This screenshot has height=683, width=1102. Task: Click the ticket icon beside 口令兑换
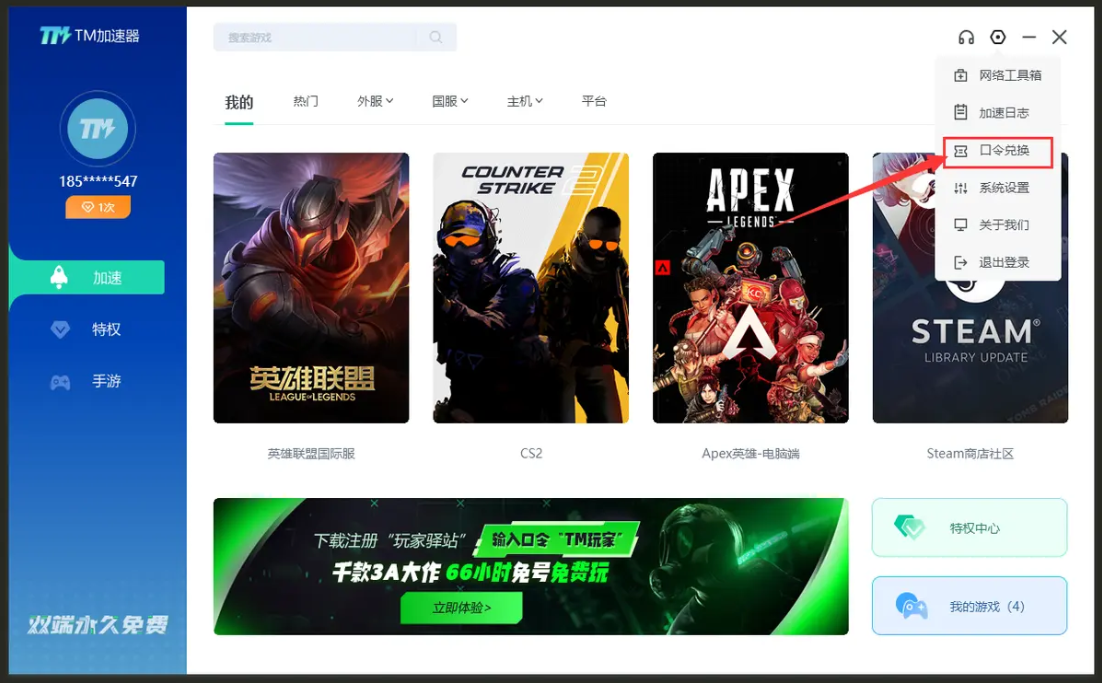click(961, 151)
